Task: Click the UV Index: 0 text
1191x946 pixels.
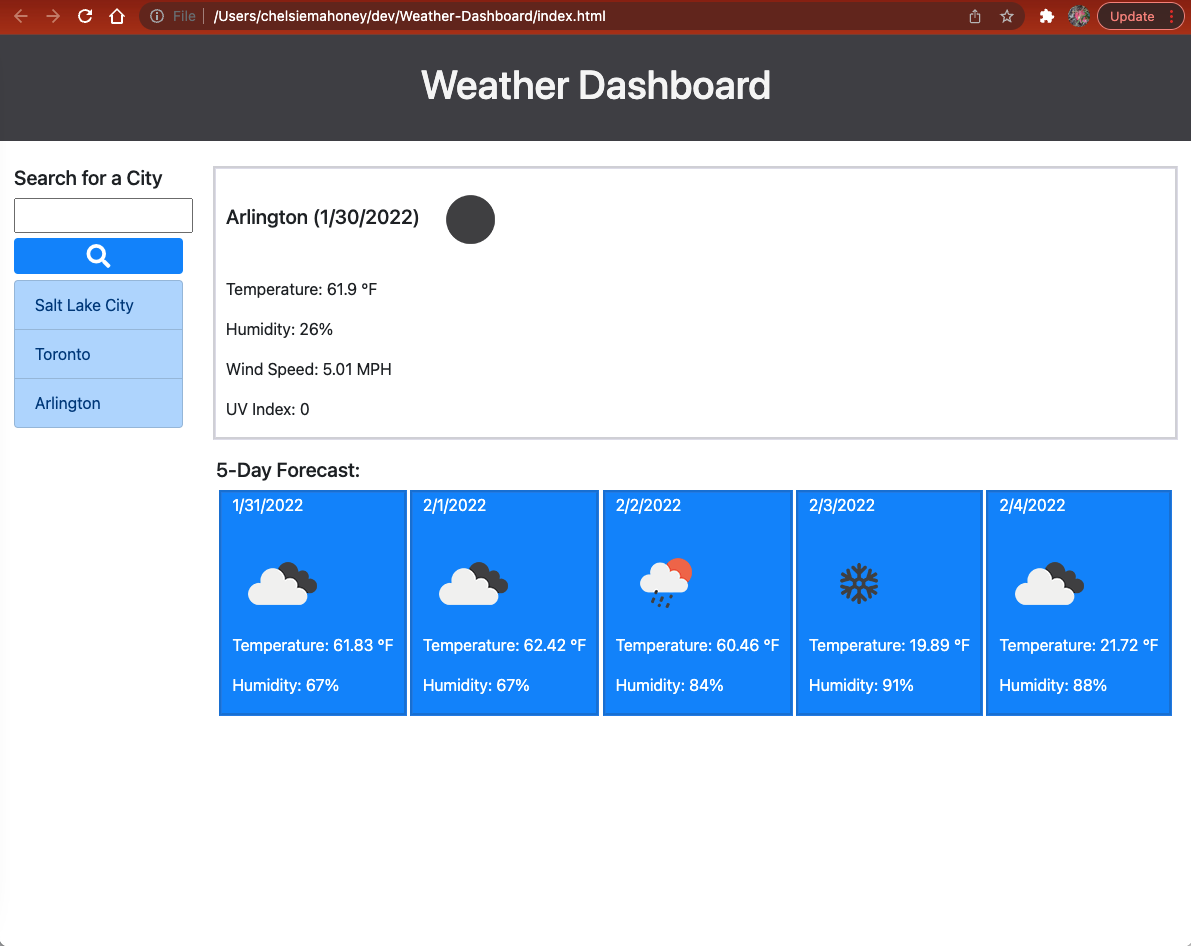Action: [267, 410]
